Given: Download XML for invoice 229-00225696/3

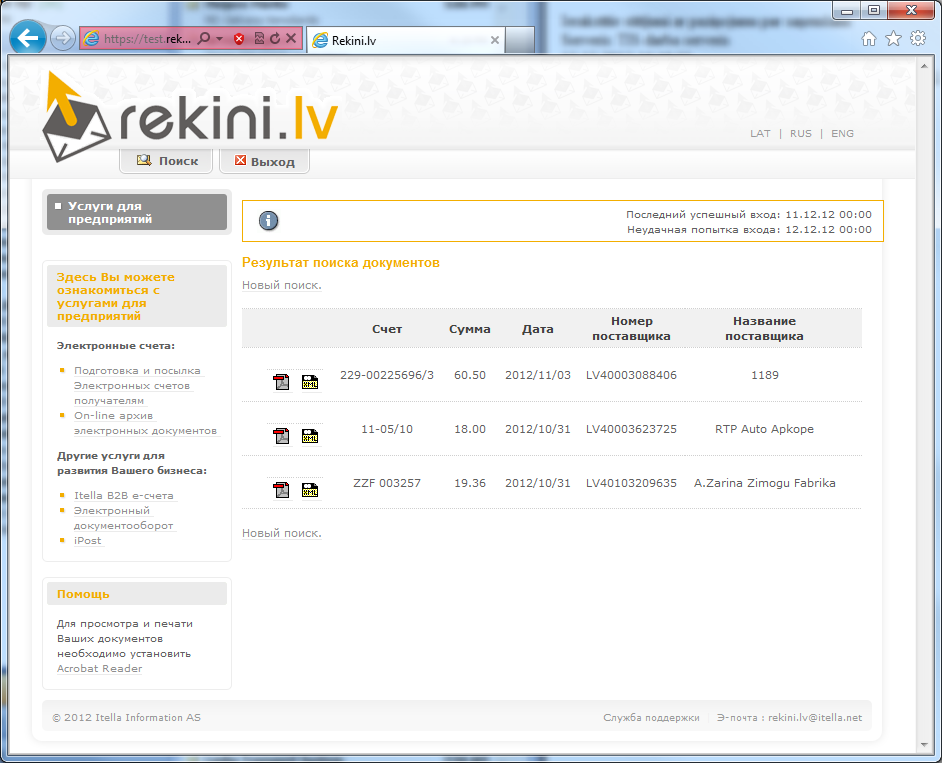Looking at the screenshot, I should 310,382.
